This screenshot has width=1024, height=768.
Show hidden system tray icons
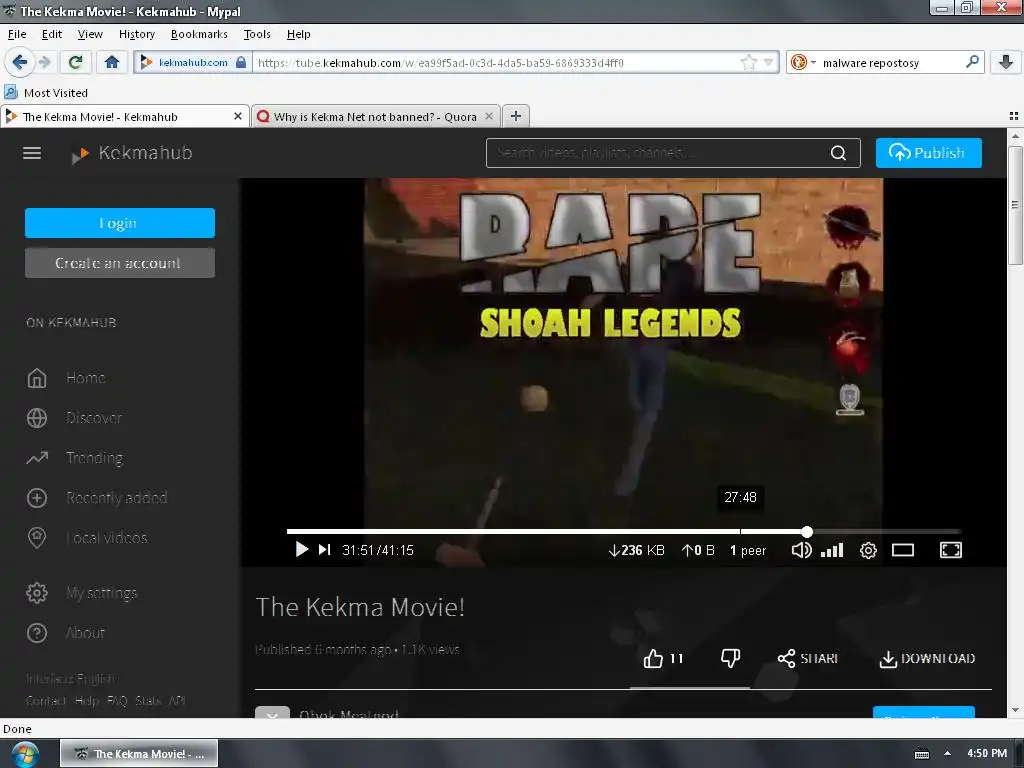click(x=948, y=754)
